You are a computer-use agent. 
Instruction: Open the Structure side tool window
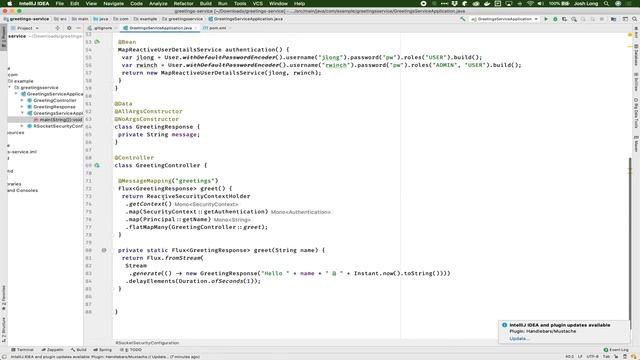4,331
